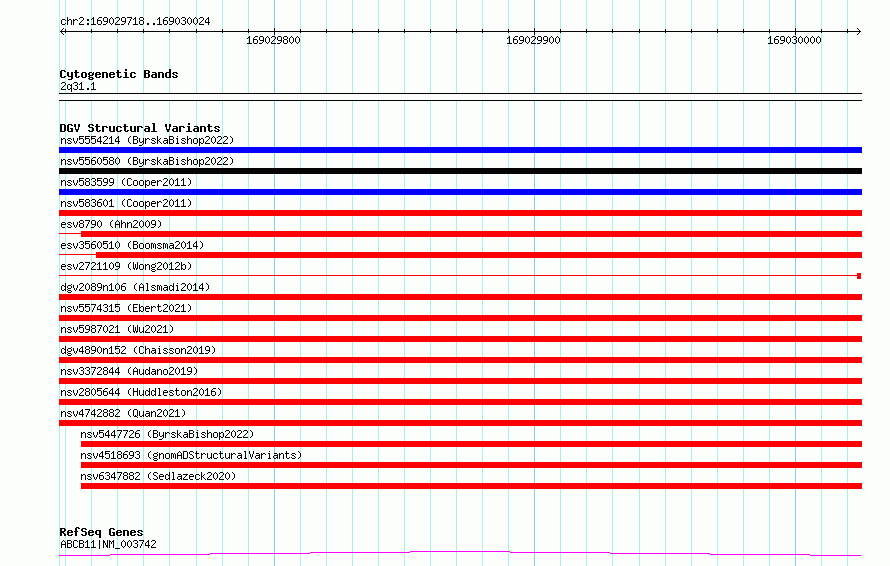Click the red bar of nsv5447726
890x566 pixels.
[471, 444]
